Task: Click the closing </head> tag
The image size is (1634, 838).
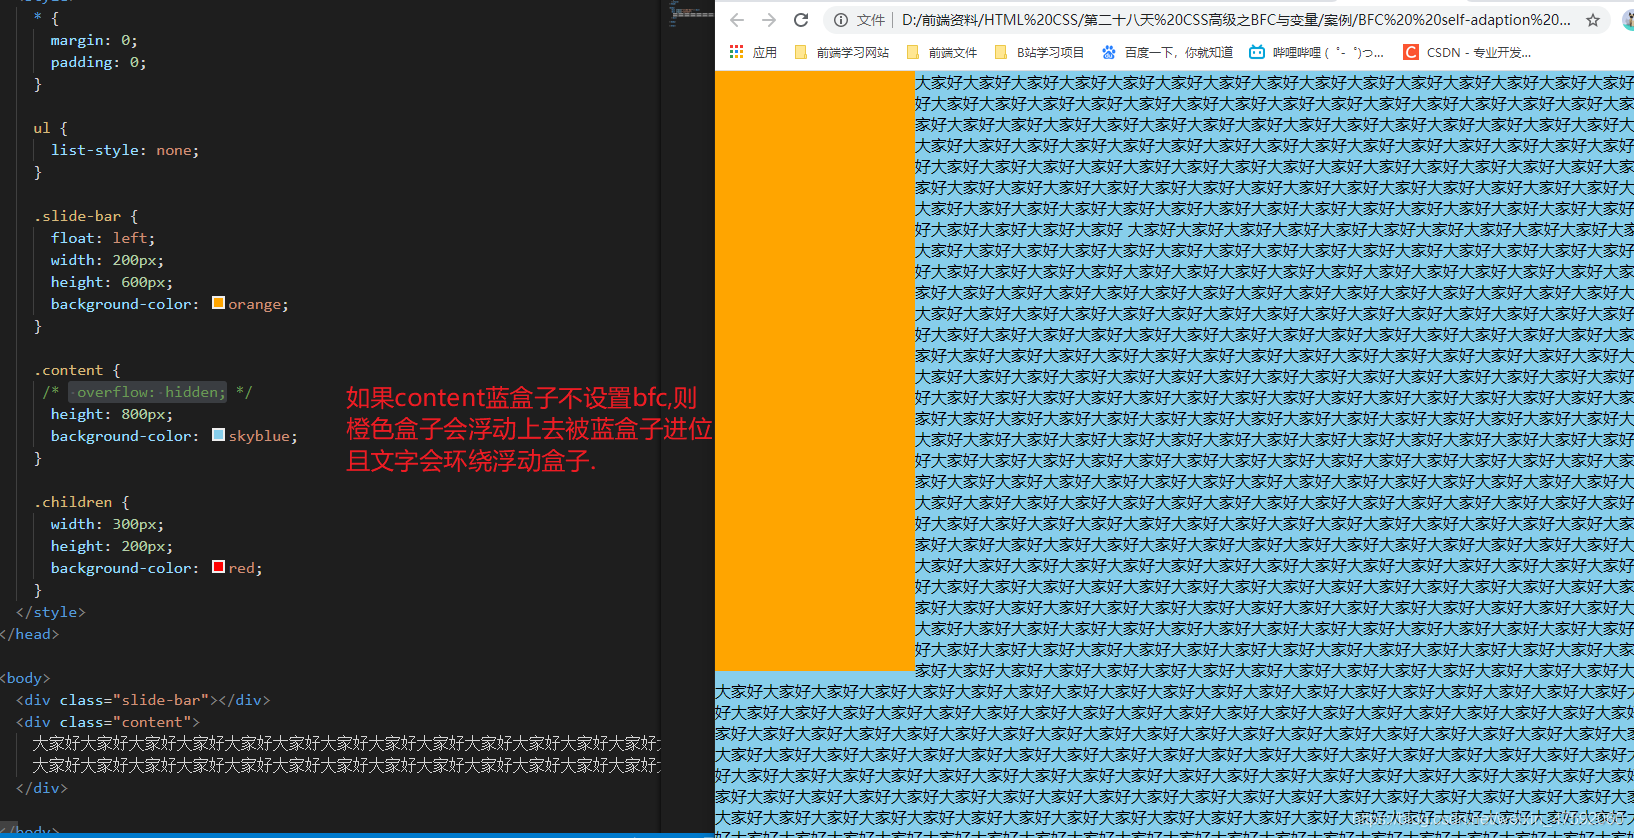Action: click(x=29, y=634)
